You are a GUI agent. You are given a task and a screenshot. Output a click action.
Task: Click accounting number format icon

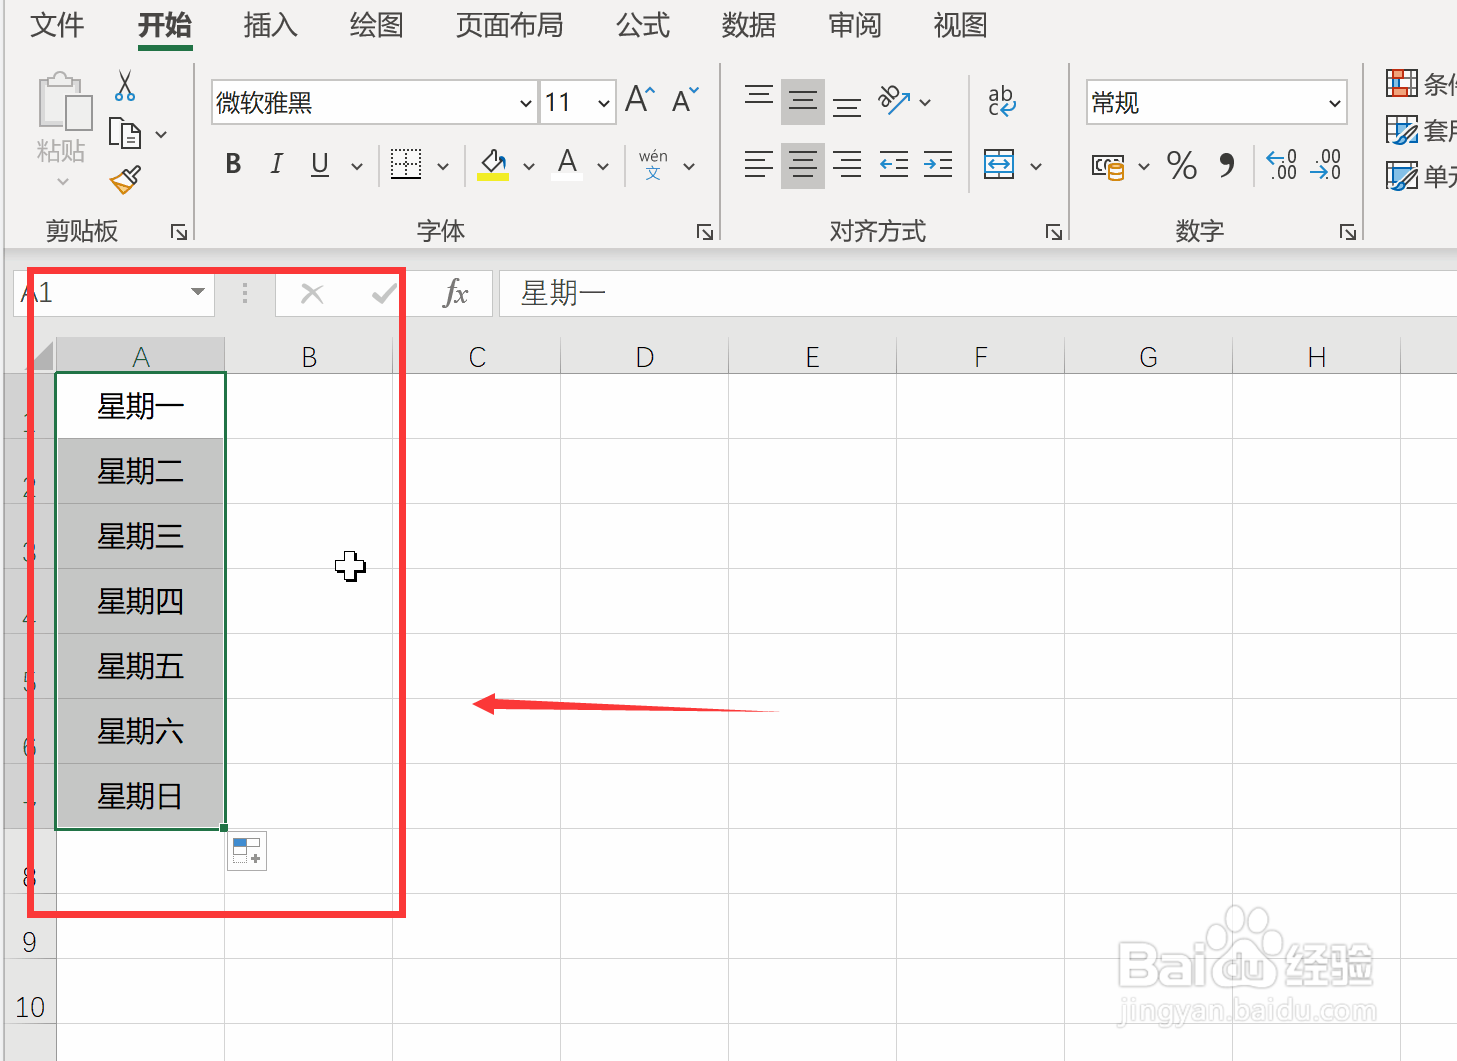[1108, 166]
